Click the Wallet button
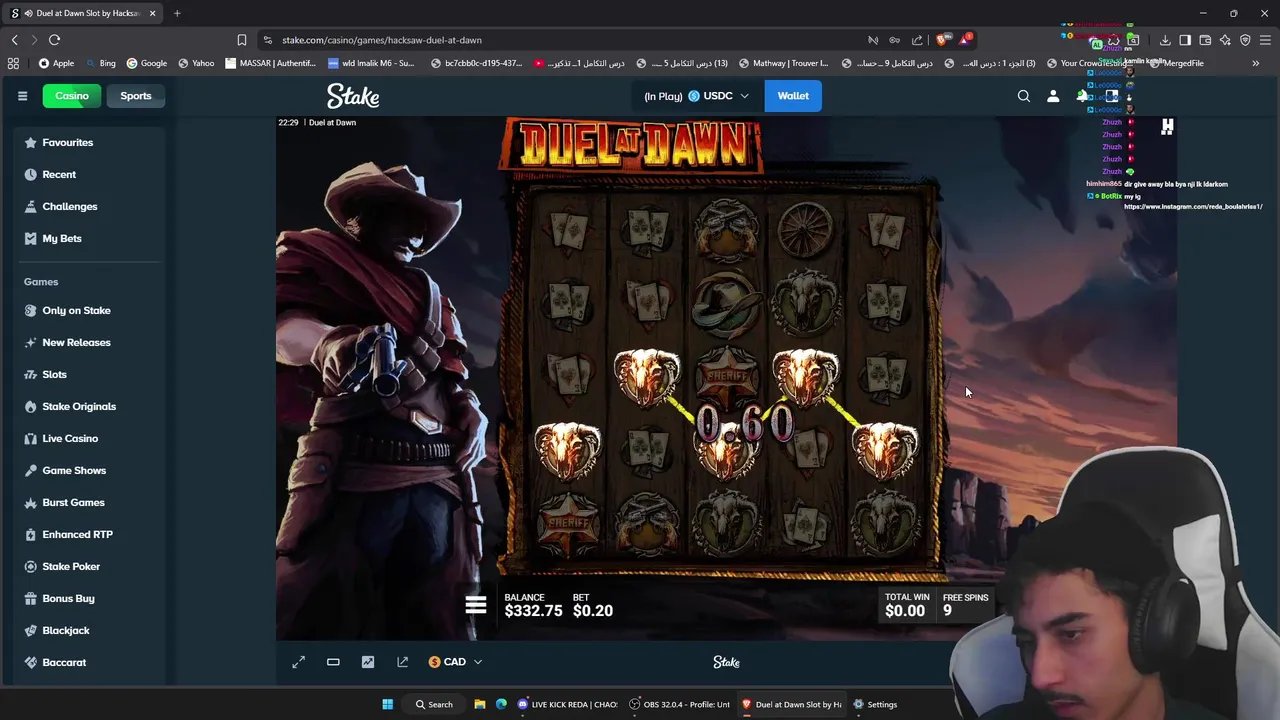 [793, 96]
